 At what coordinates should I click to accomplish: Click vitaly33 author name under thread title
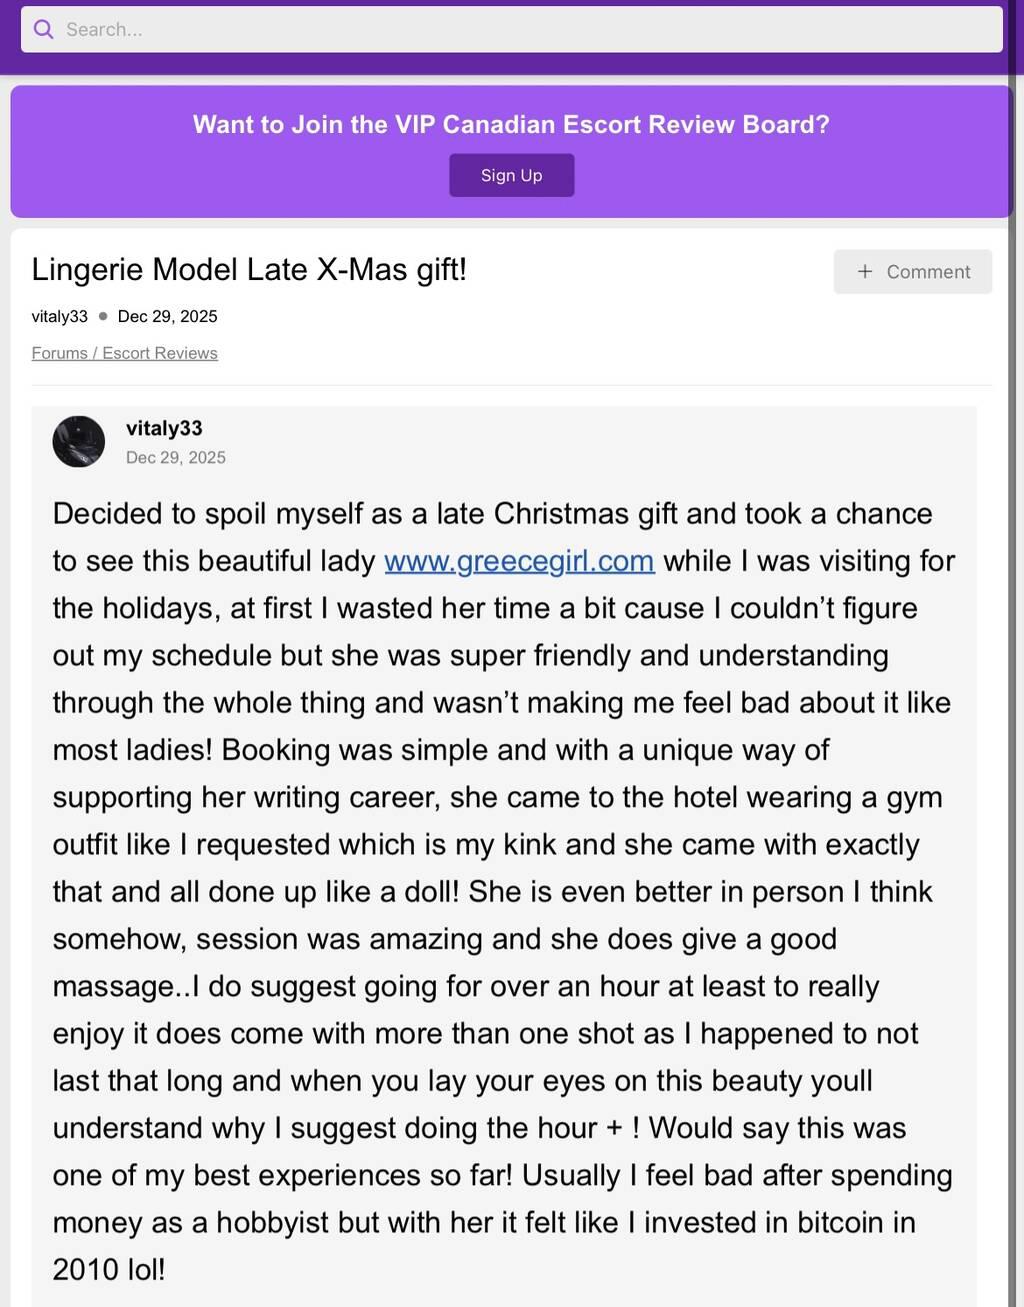pos(59,317)
